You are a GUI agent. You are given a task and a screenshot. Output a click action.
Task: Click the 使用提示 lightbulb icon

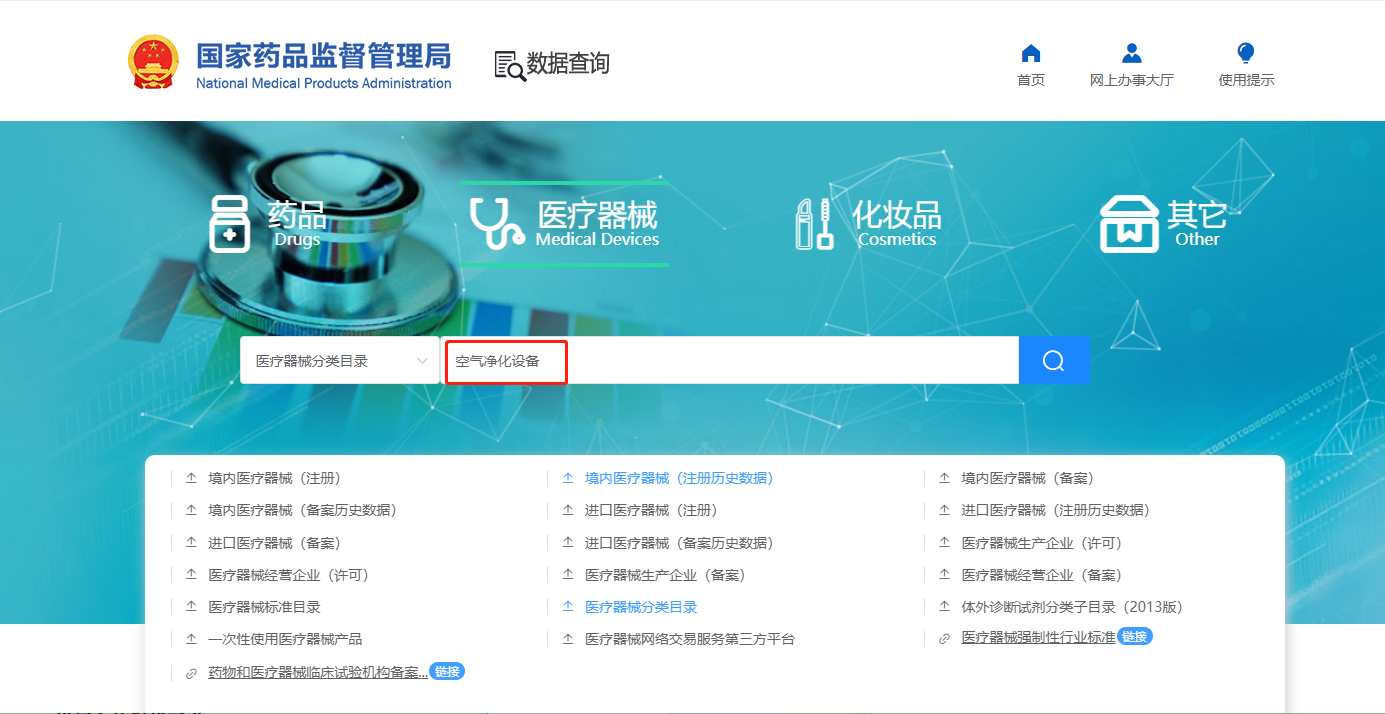pyautogui.click(x=1245, y=53)
